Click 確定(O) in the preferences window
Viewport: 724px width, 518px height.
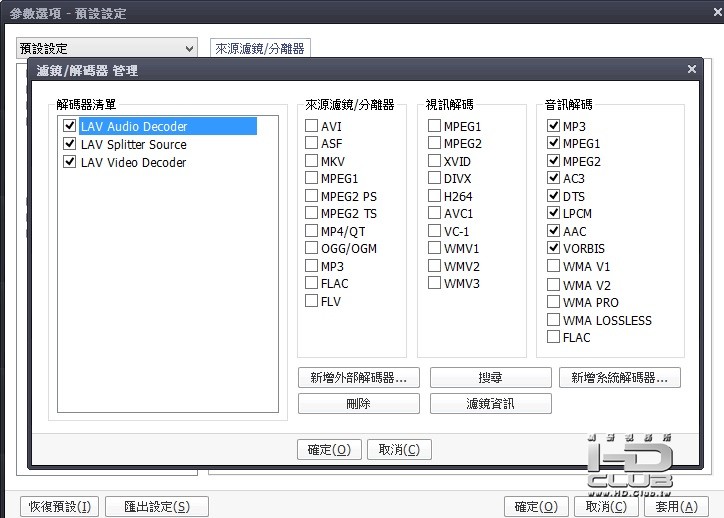(536, 506)
